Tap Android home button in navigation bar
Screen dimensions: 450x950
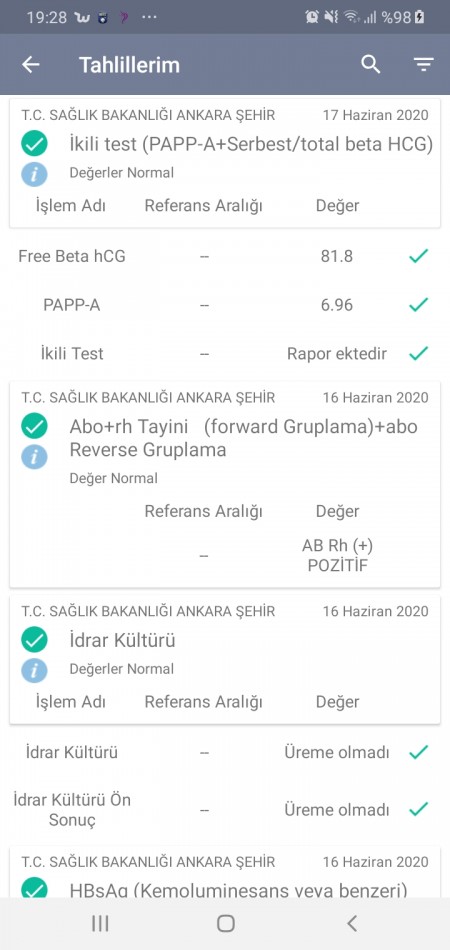[x=225, y=923]
